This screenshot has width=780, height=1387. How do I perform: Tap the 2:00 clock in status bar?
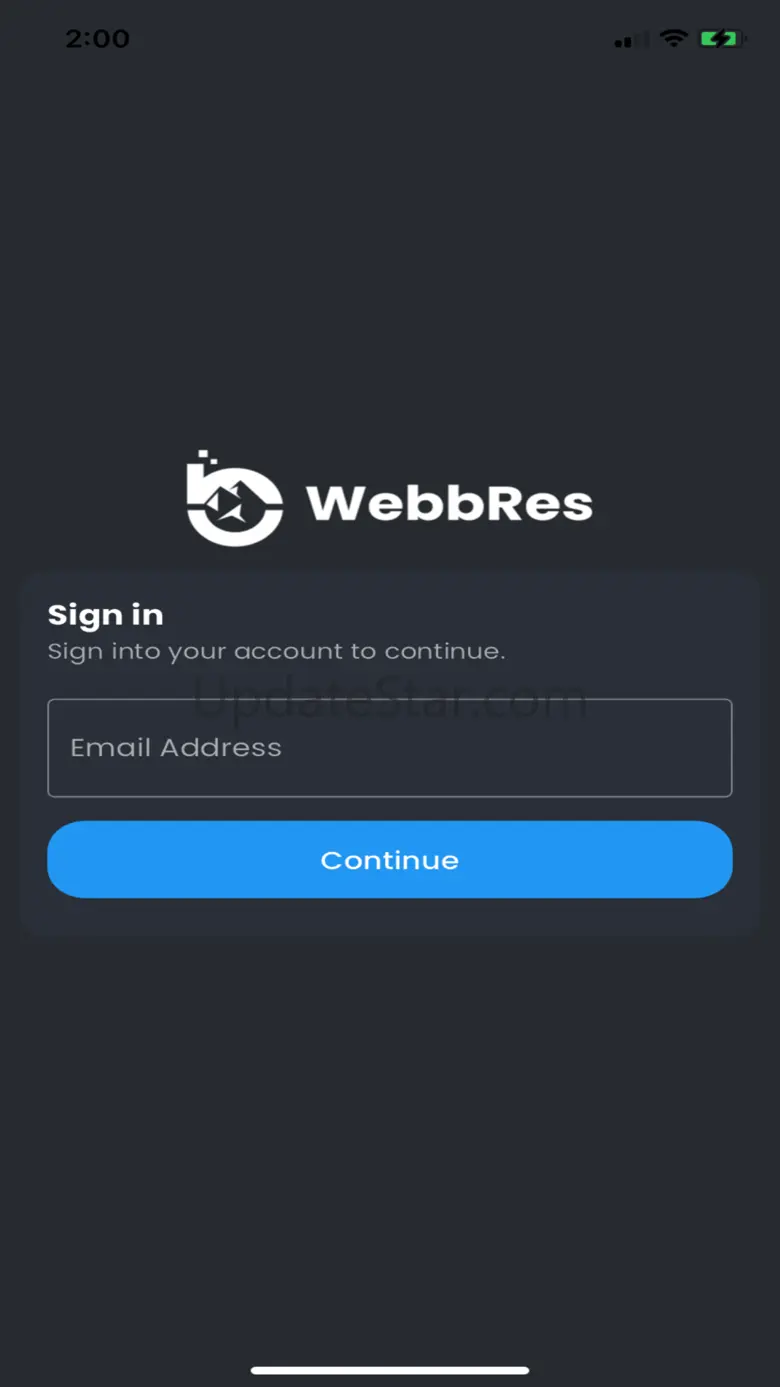coord(98,39)
